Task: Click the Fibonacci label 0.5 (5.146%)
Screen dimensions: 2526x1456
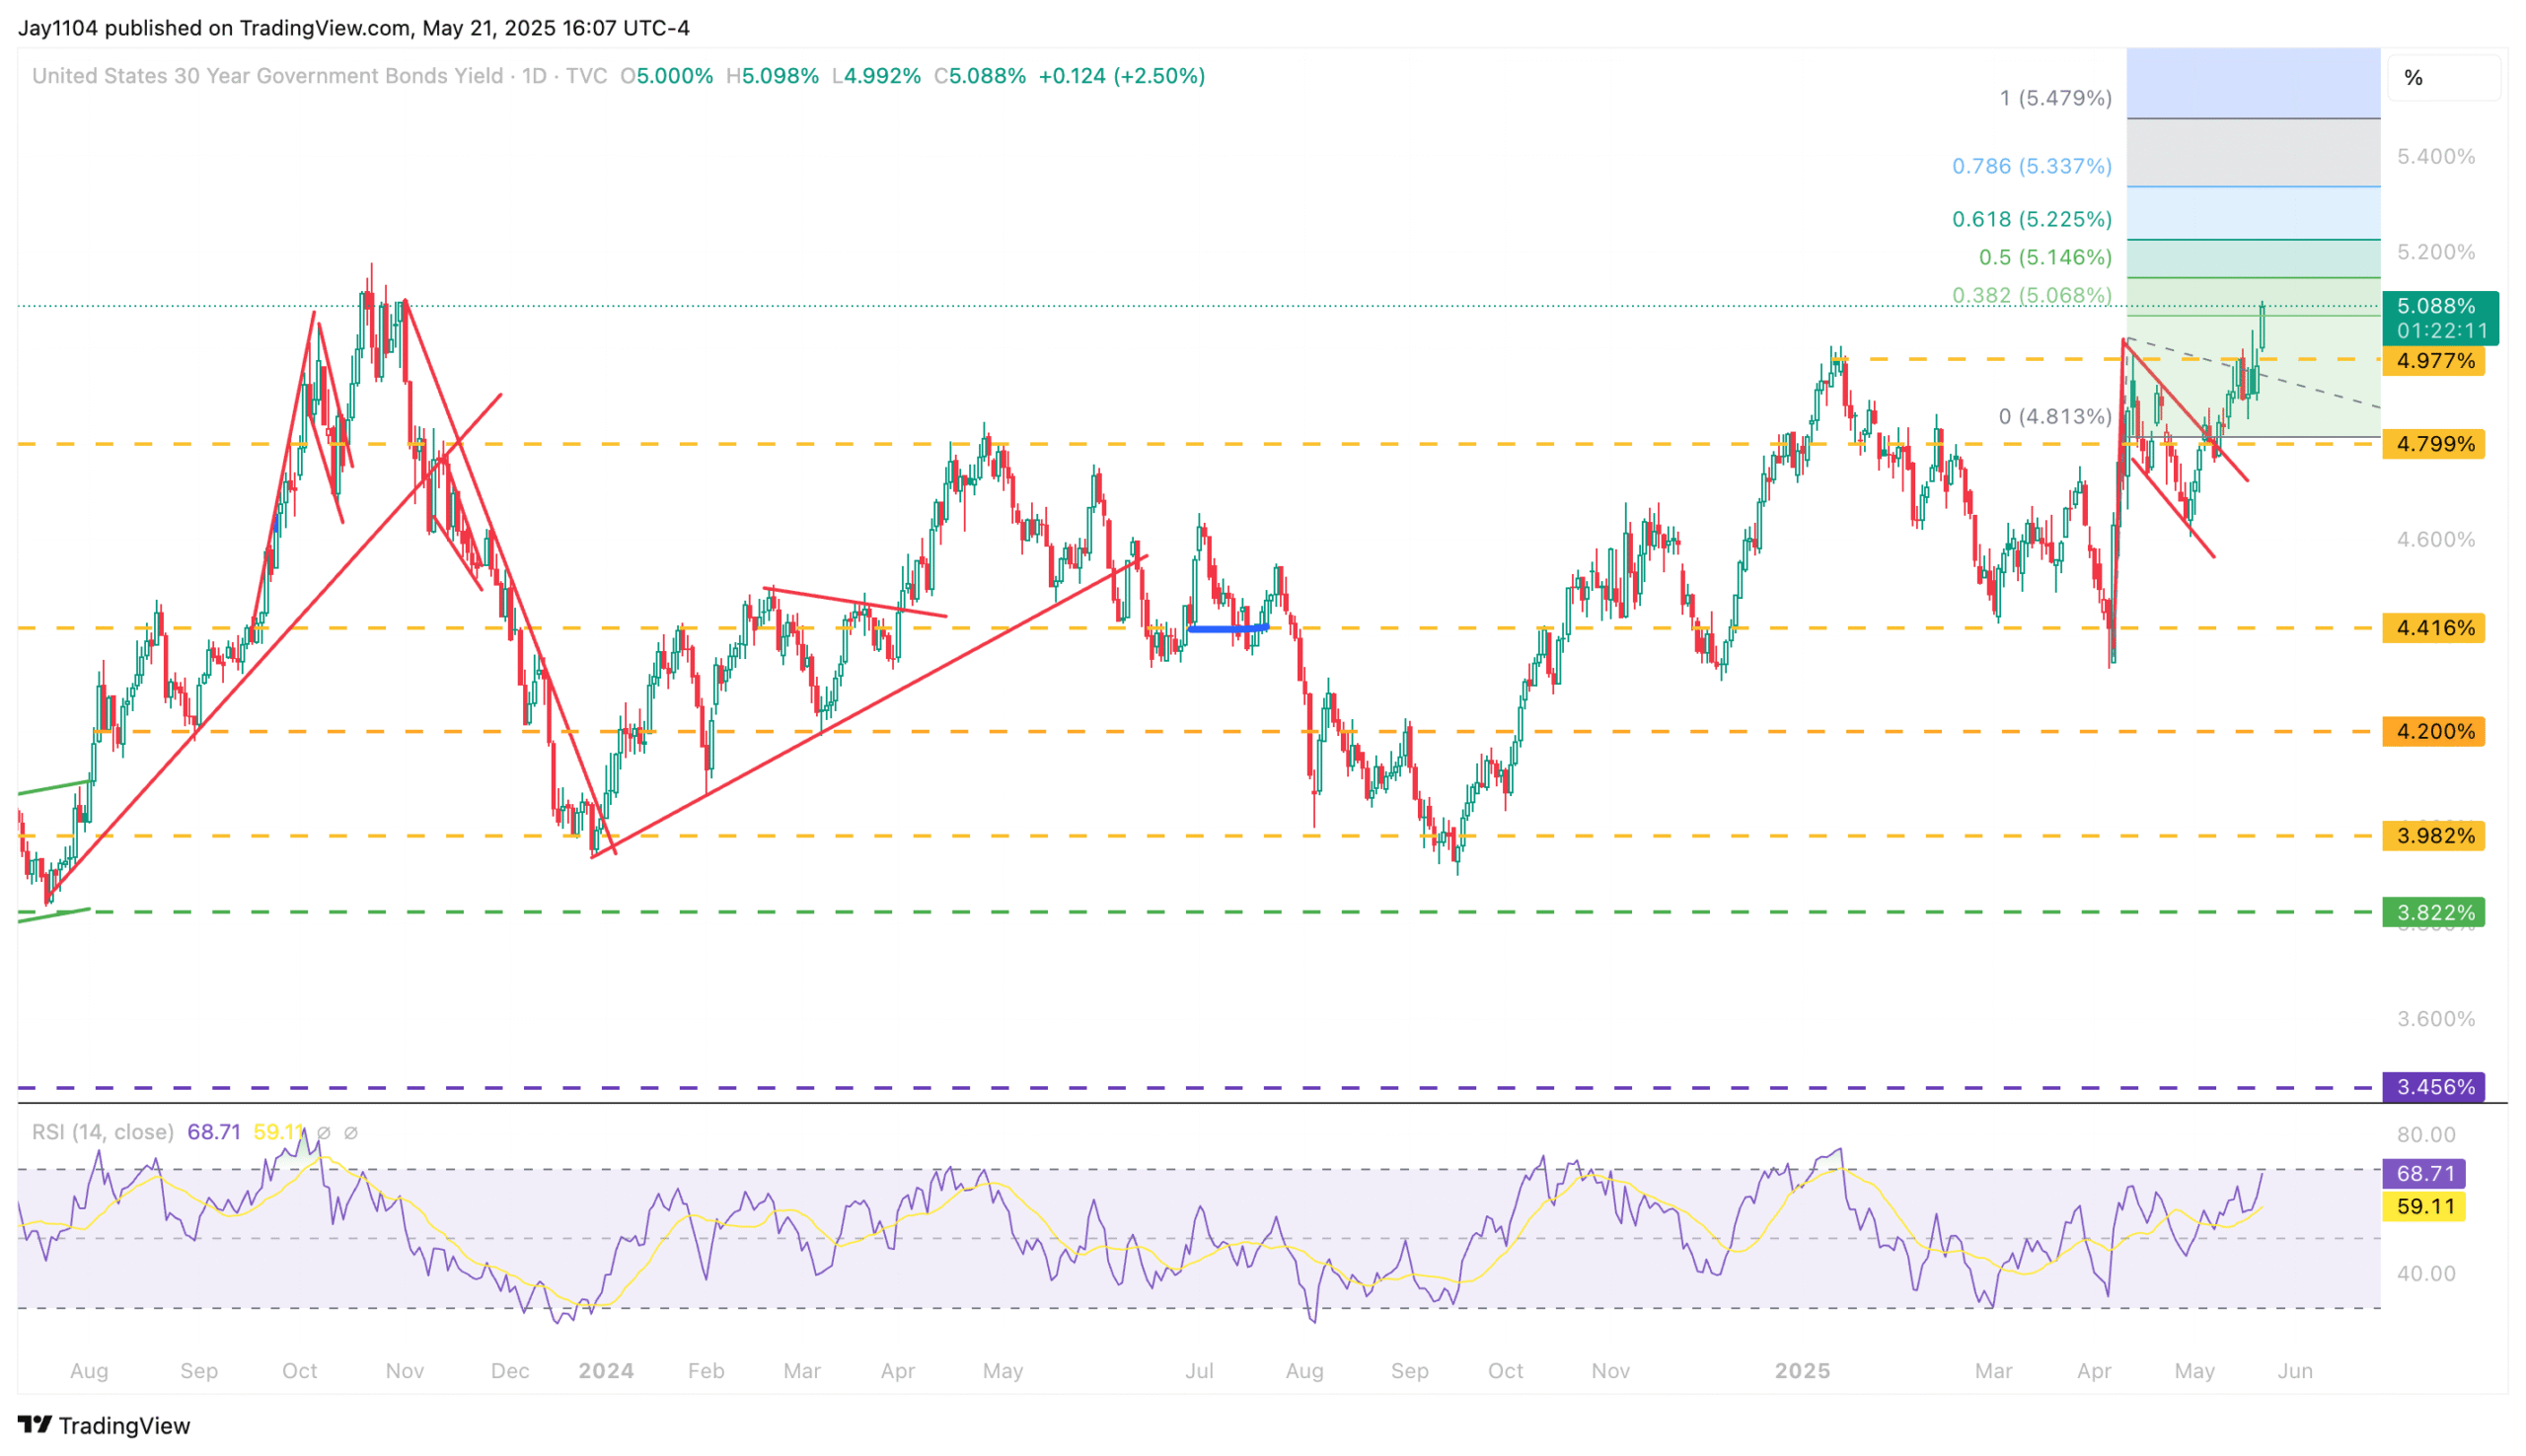Action: coord(2046,257)
